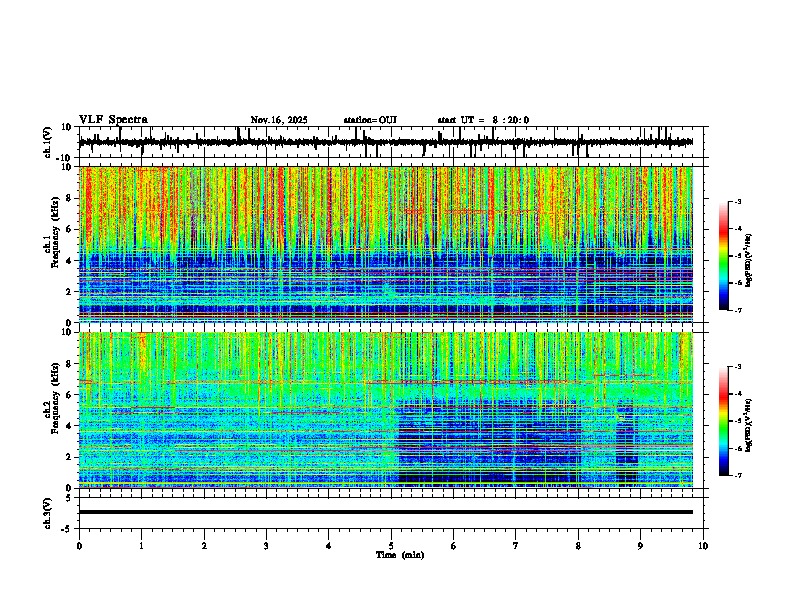Viewport: 792px width, 612px height.
Task: Click tick "10" on the Time axis
Action: [703, 546]
